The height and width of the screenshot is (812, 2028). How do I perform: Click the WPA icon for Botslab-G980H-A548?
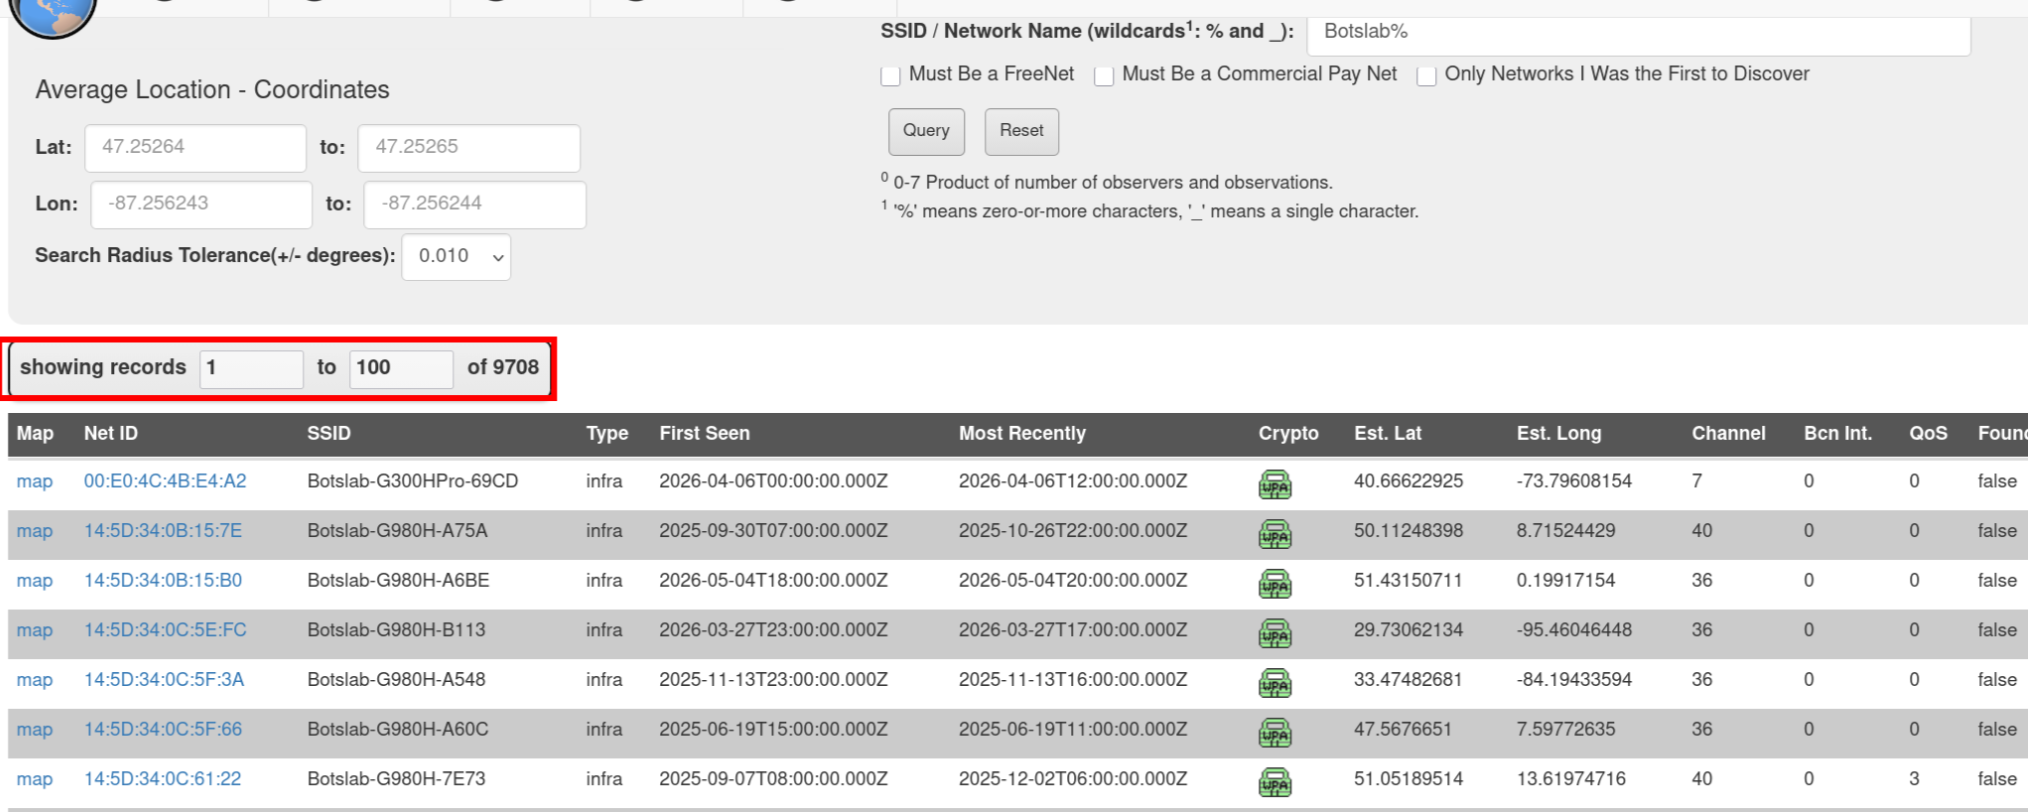click(1274, 683)
